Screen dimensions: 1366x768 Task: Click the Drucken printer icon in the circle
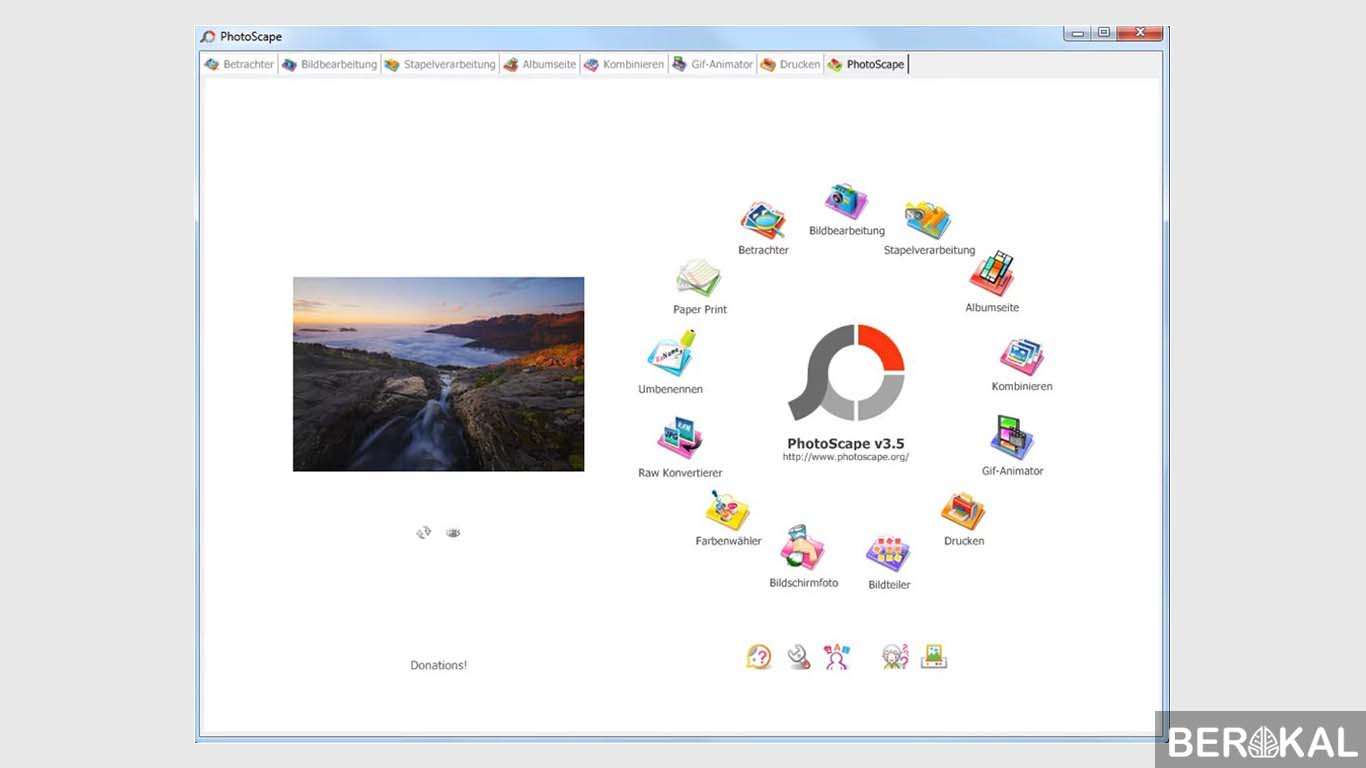click(x=964, y=511)
